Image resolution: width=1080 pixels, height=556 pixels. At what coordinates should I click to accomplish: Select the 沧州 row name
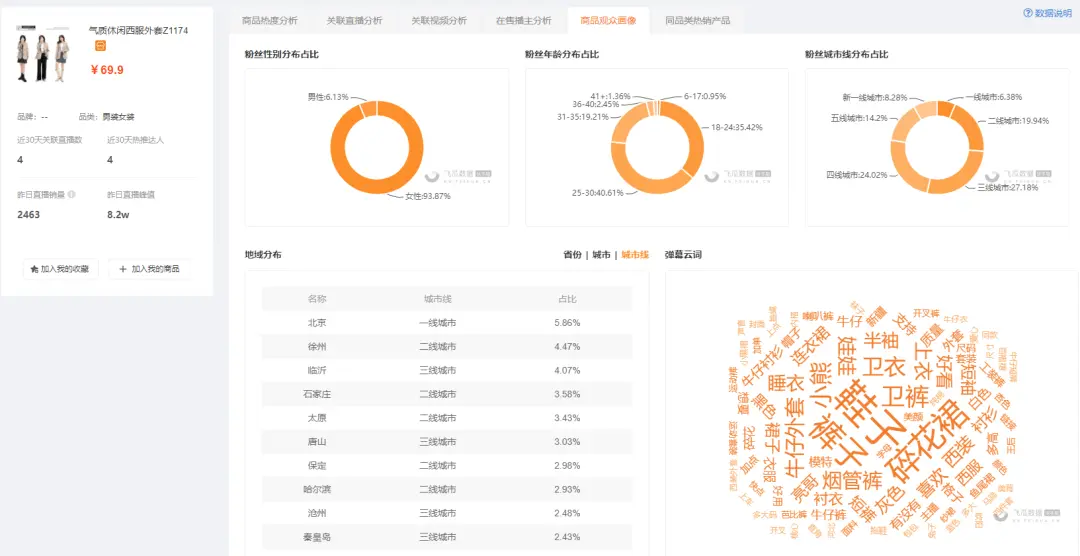pos(317,513)
